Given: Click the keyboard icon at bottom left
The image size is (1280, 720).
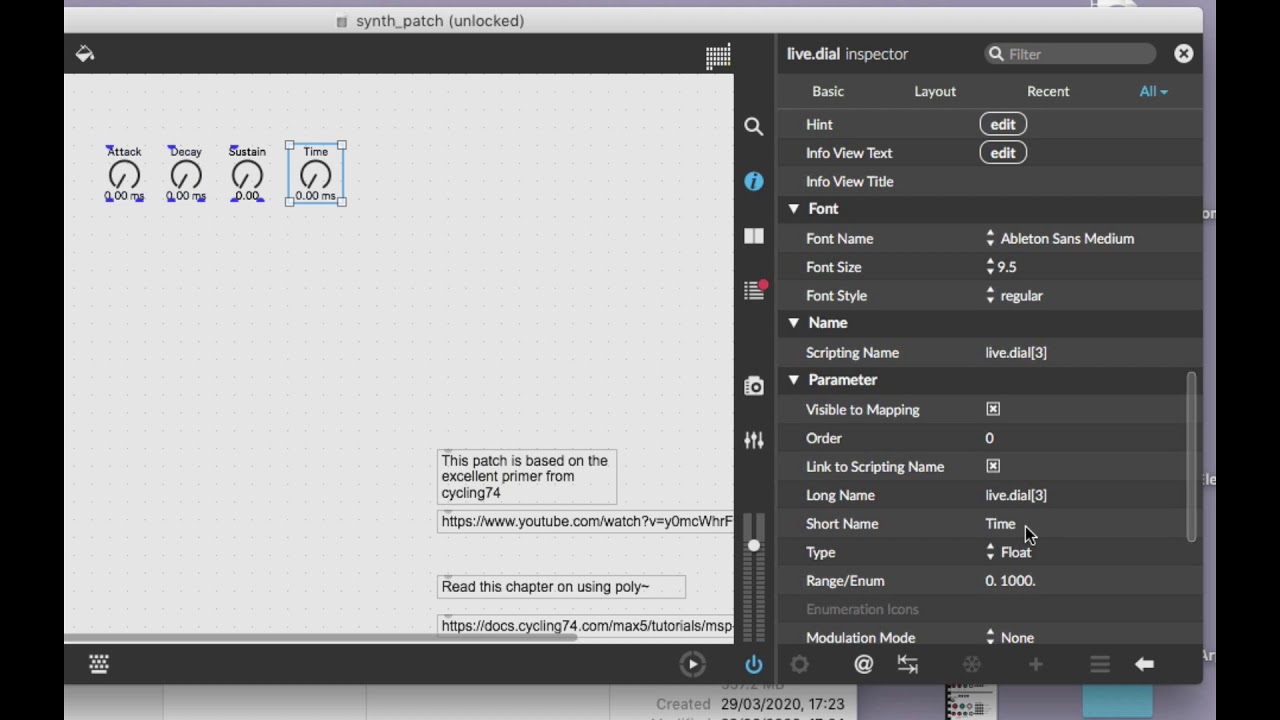Looking at the screenshot, I should (99, 664).
